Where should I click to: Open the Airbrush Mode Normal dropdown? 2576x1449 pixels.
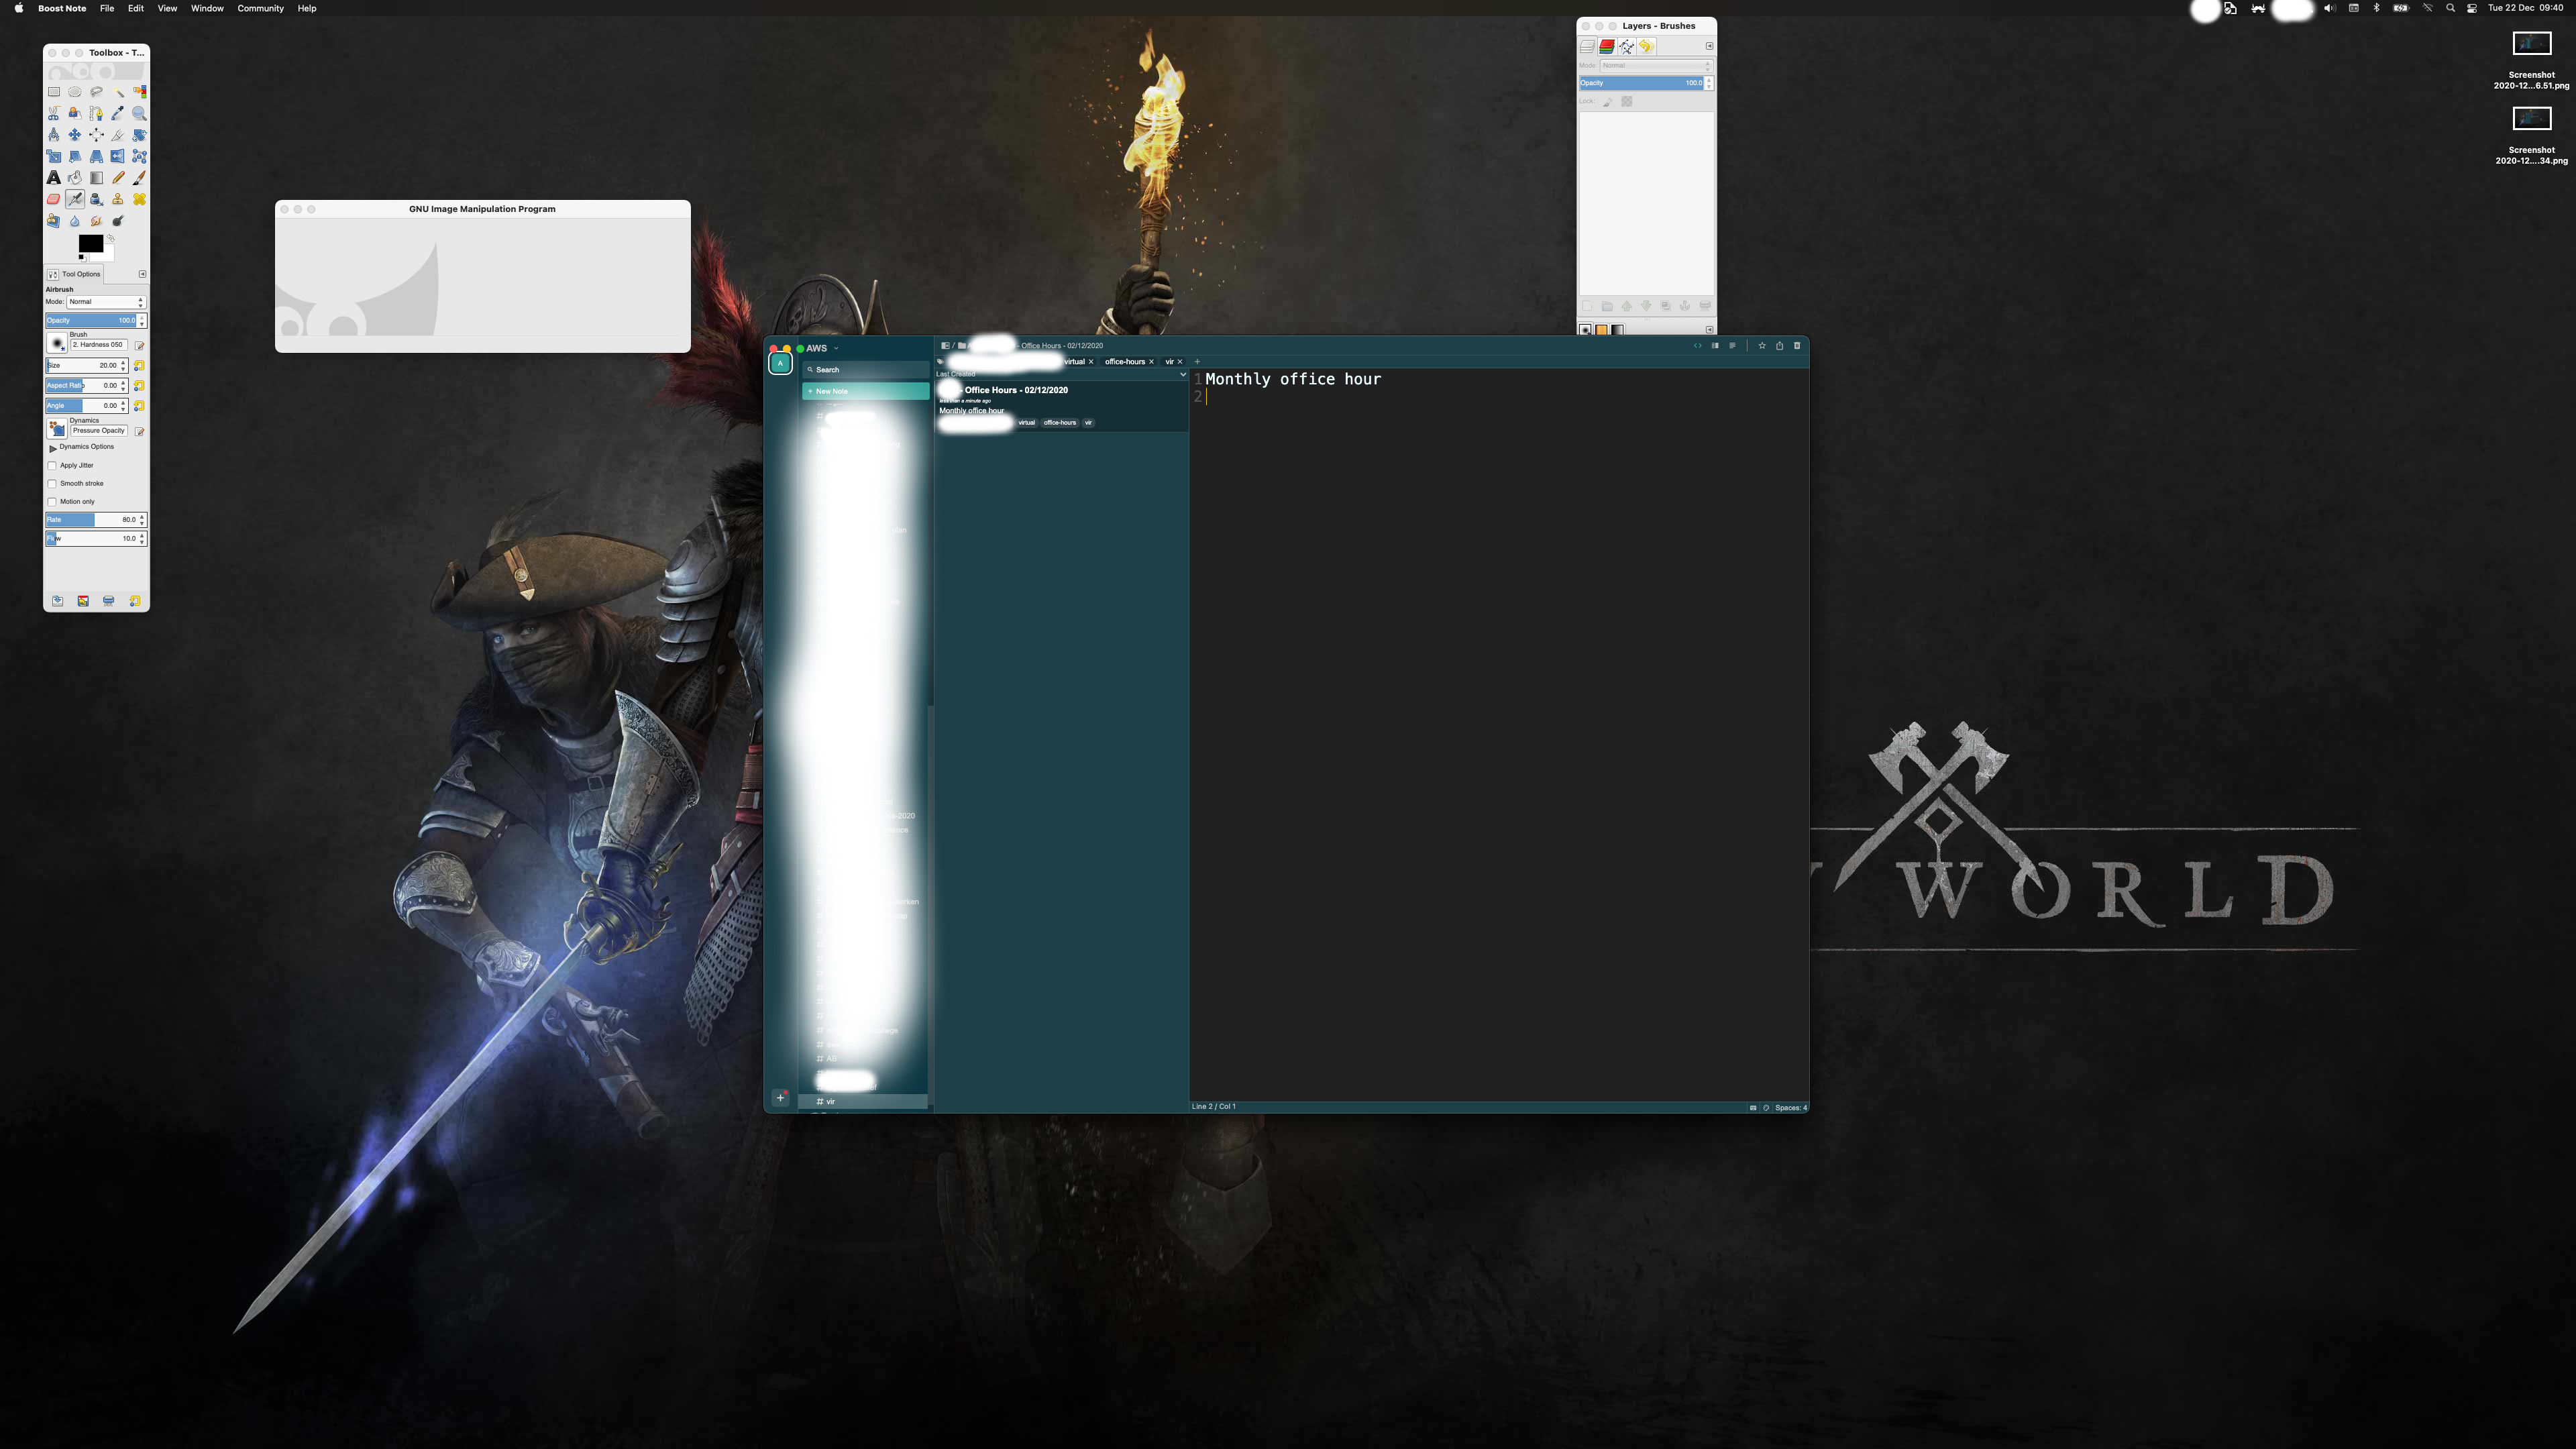tap(105, 302)
